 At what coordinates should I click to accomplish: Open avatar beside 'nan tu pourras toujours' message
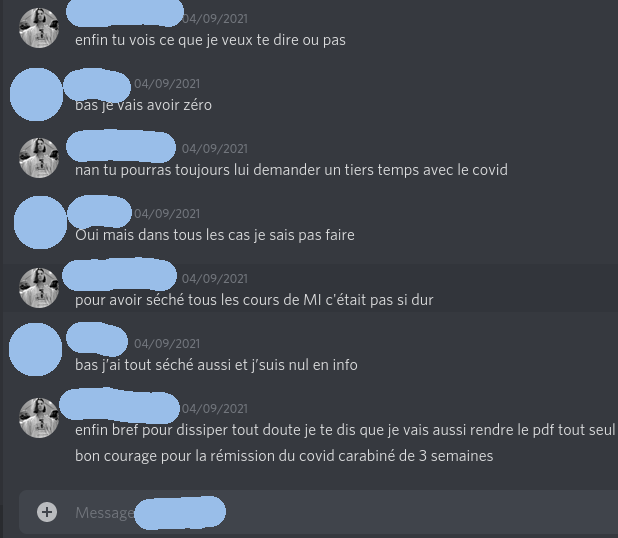coord(39,158)
